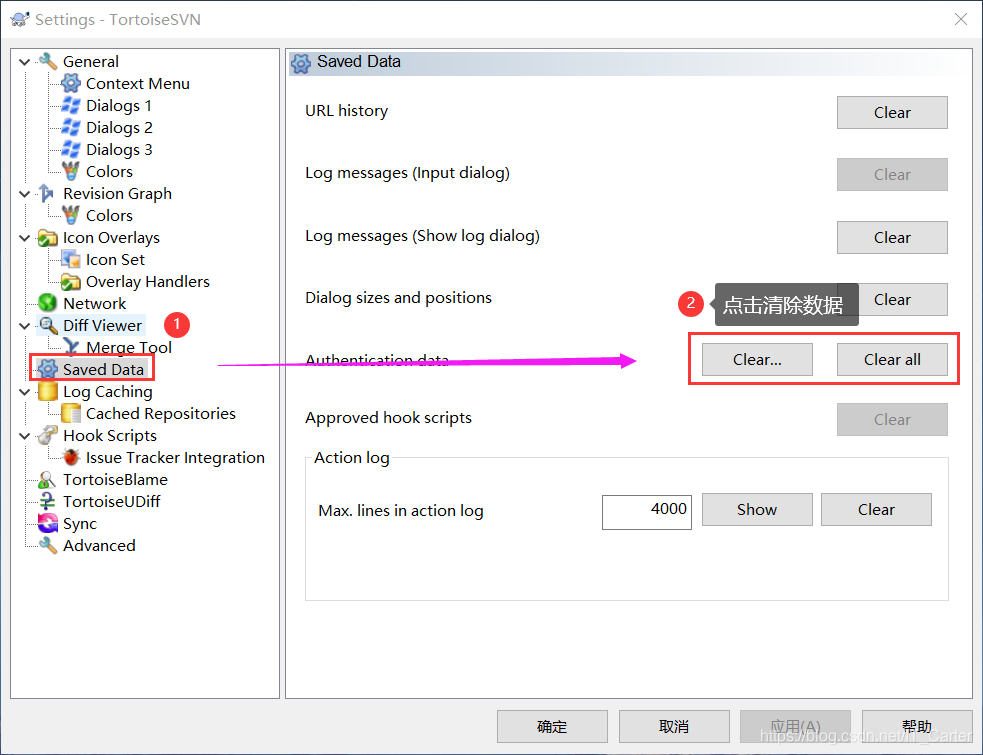Click the Dialogs 2 icon
This screenshot has width=983, height=755.
(x=71, y=127)
